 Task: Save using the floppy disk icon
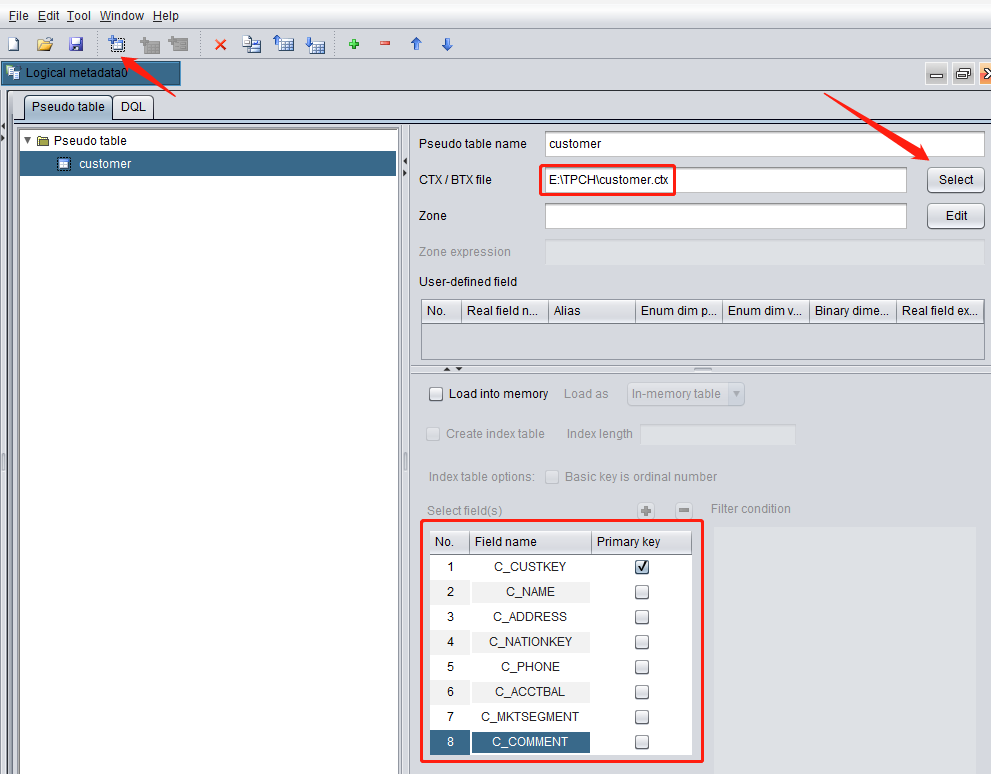click(x=76, y=44)
